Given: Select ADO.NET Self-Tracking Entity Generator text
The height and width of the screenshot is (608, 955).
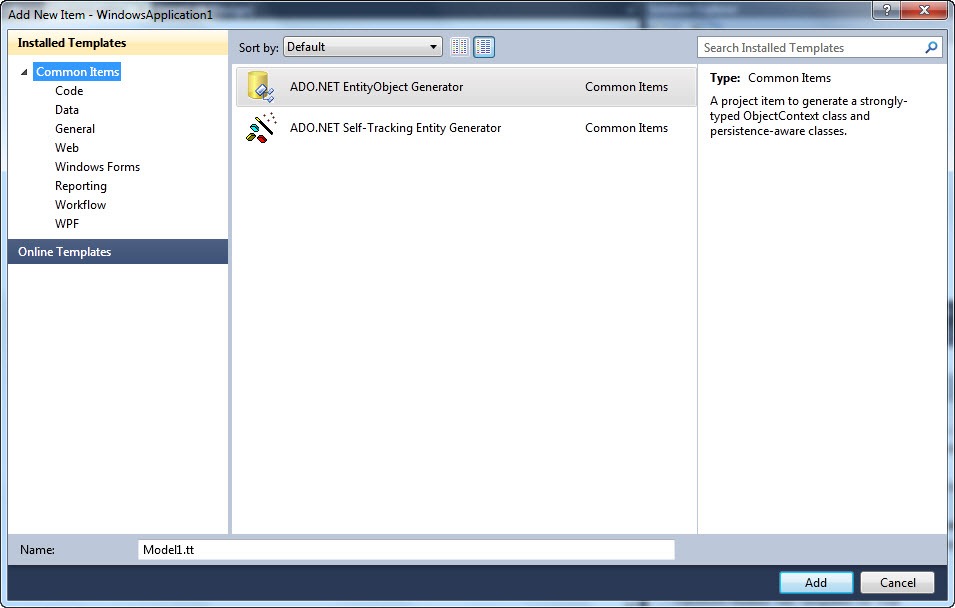Looking at the screenshot, I should coord(395,128).
